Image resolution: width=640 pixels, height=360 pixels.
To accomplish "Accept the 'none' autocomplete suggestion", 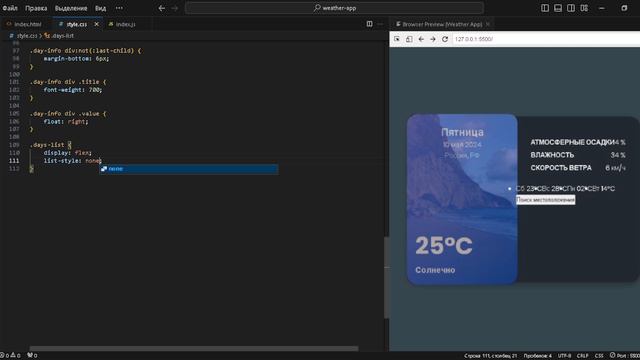I will click(x=189, y=169).
